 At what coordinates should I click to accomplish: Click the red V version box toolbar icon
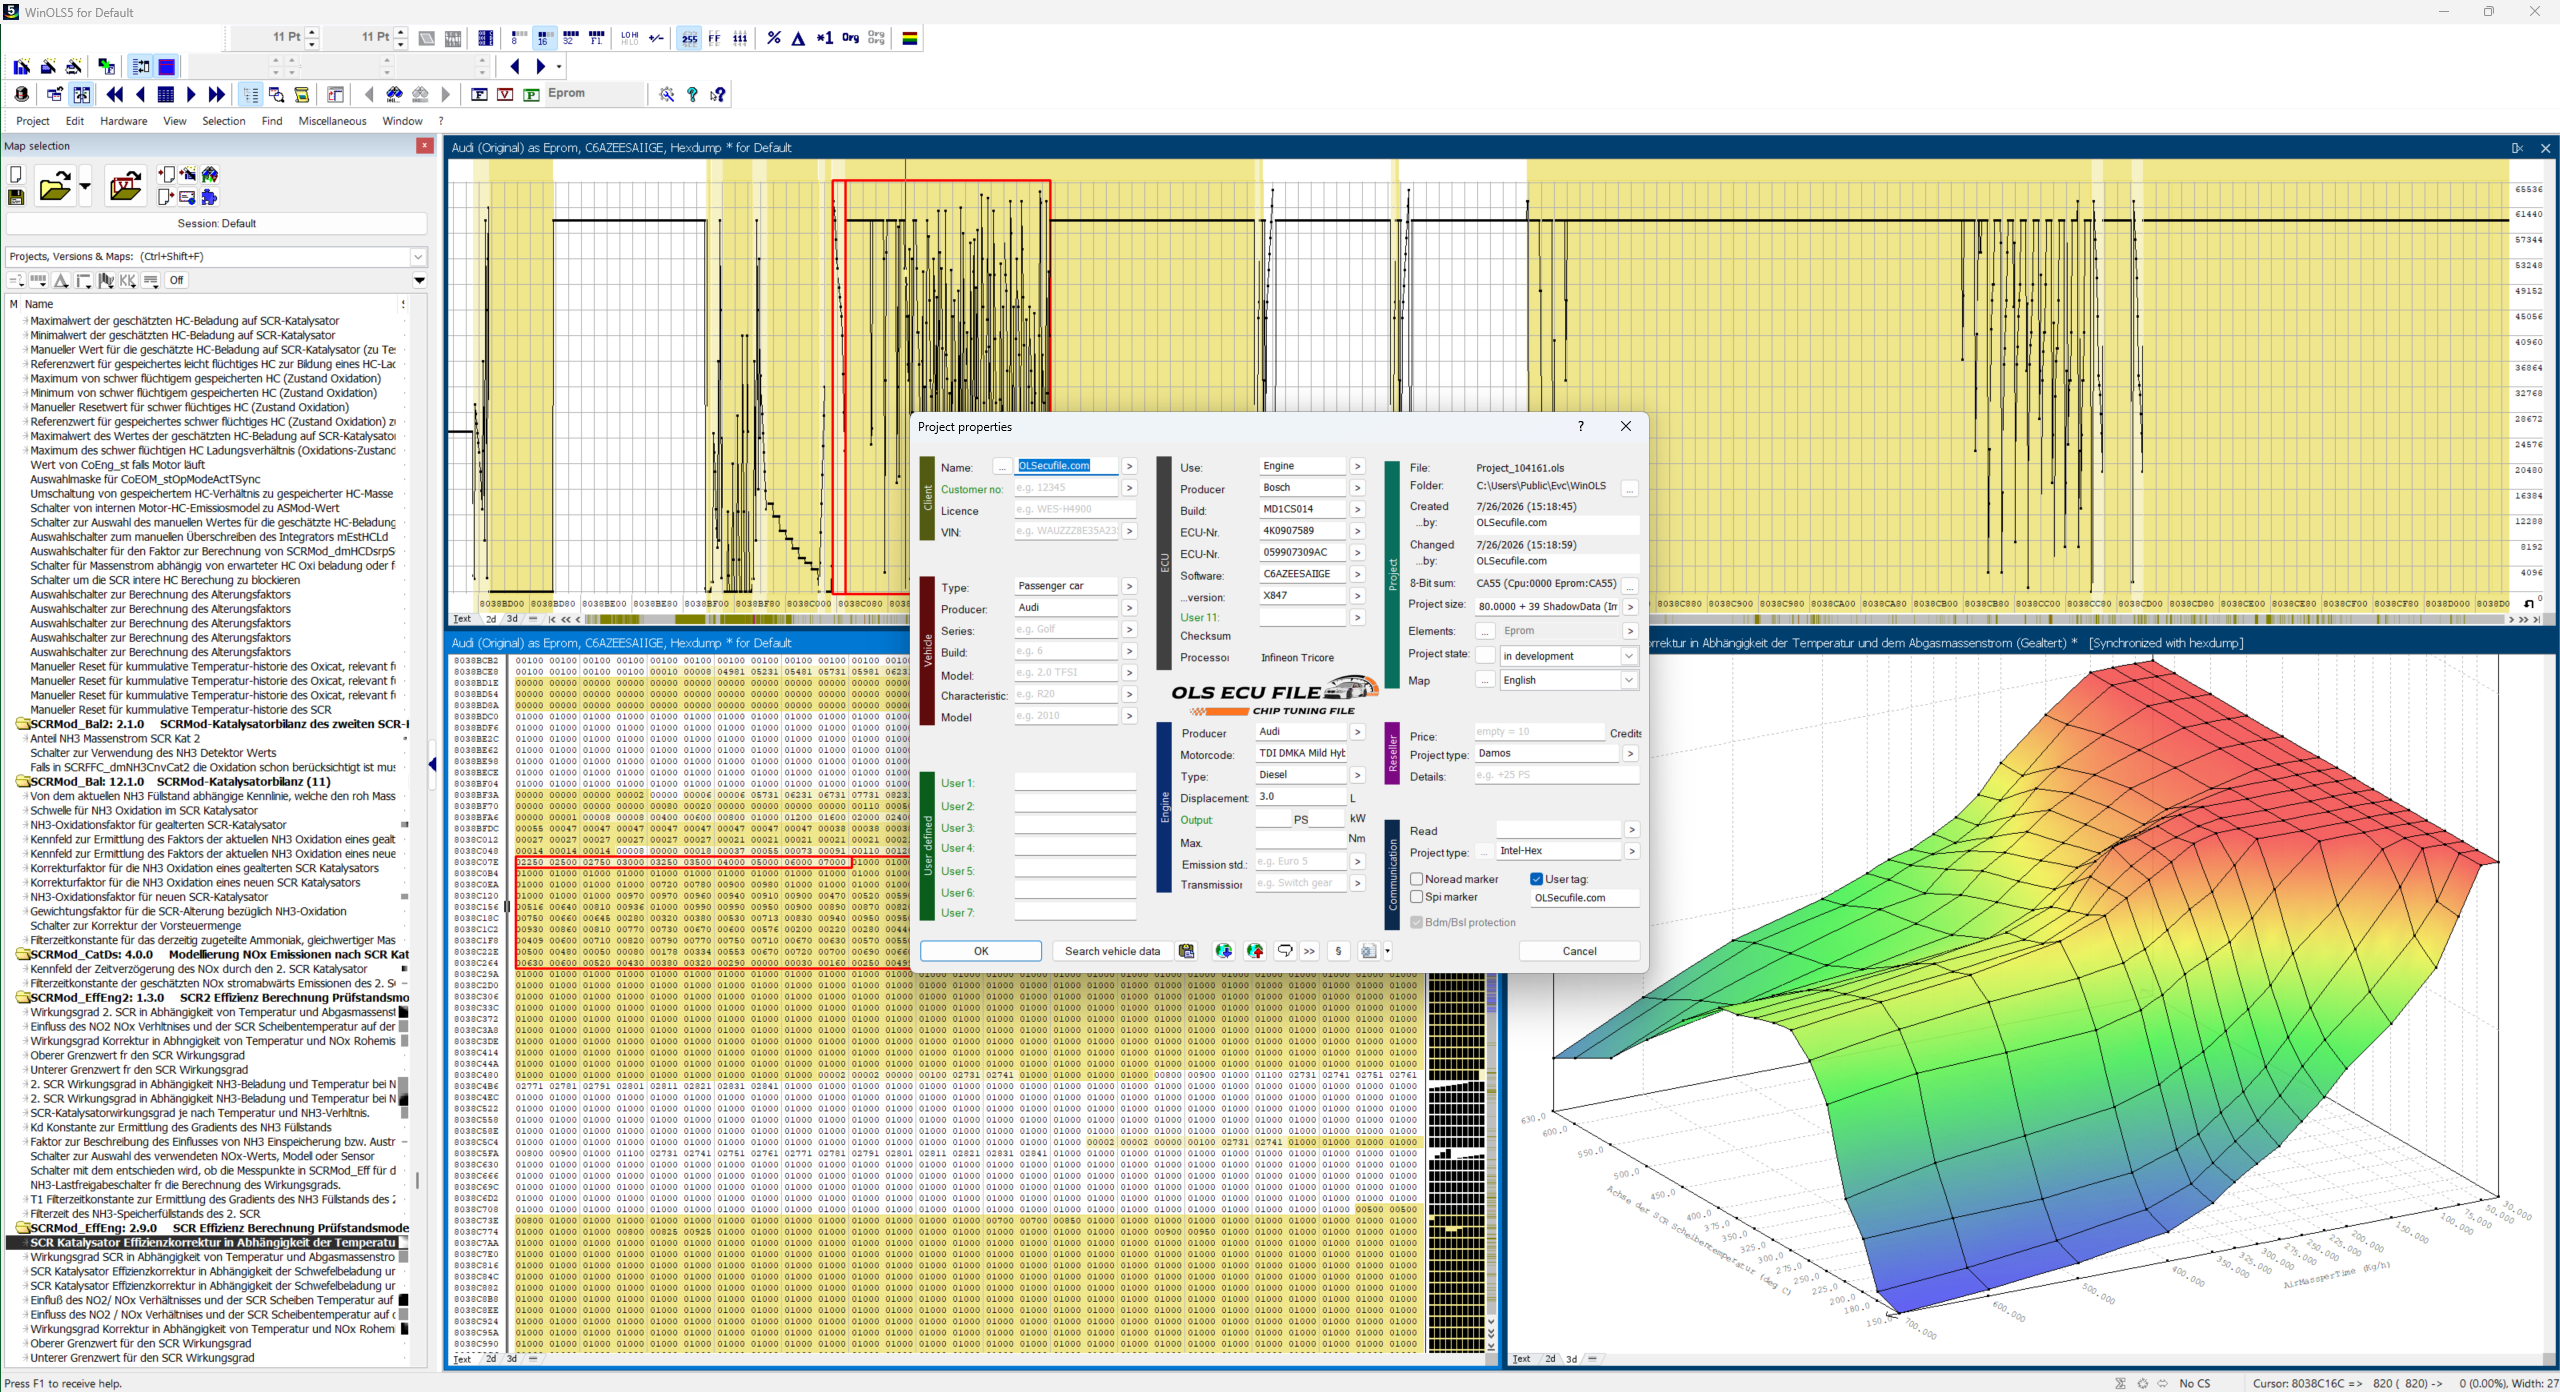coord(505,94)
